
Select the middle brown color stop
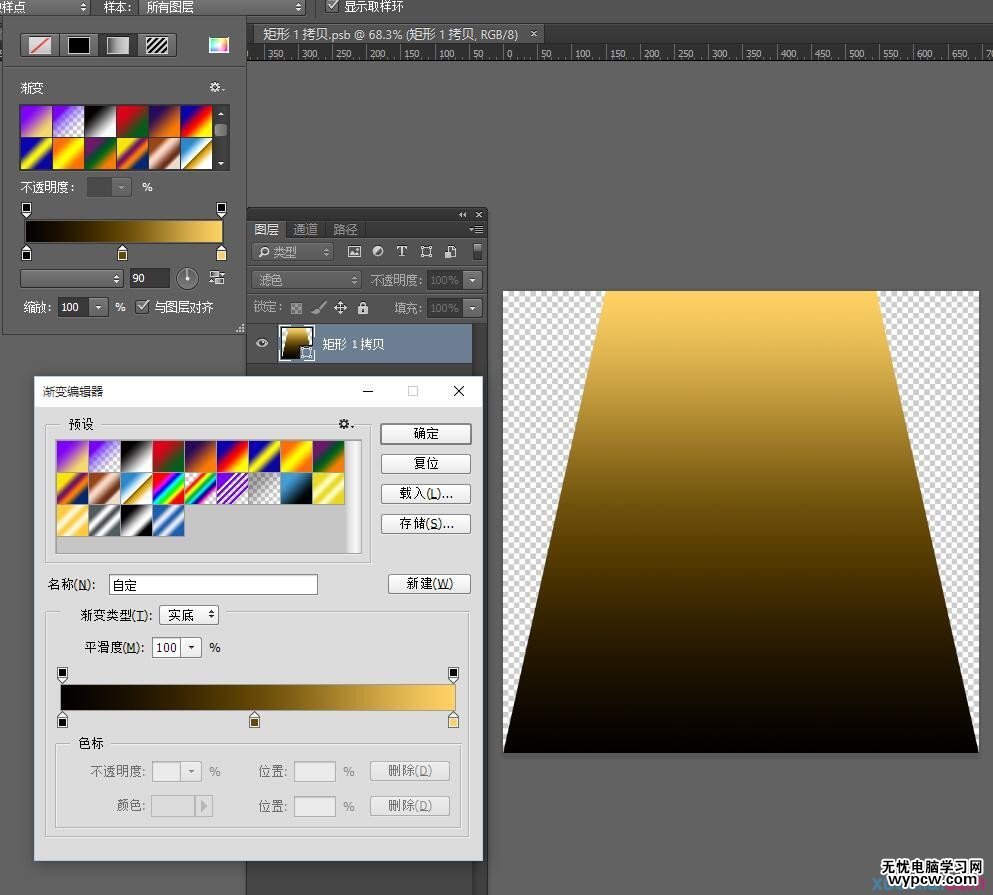click(255, 720)
